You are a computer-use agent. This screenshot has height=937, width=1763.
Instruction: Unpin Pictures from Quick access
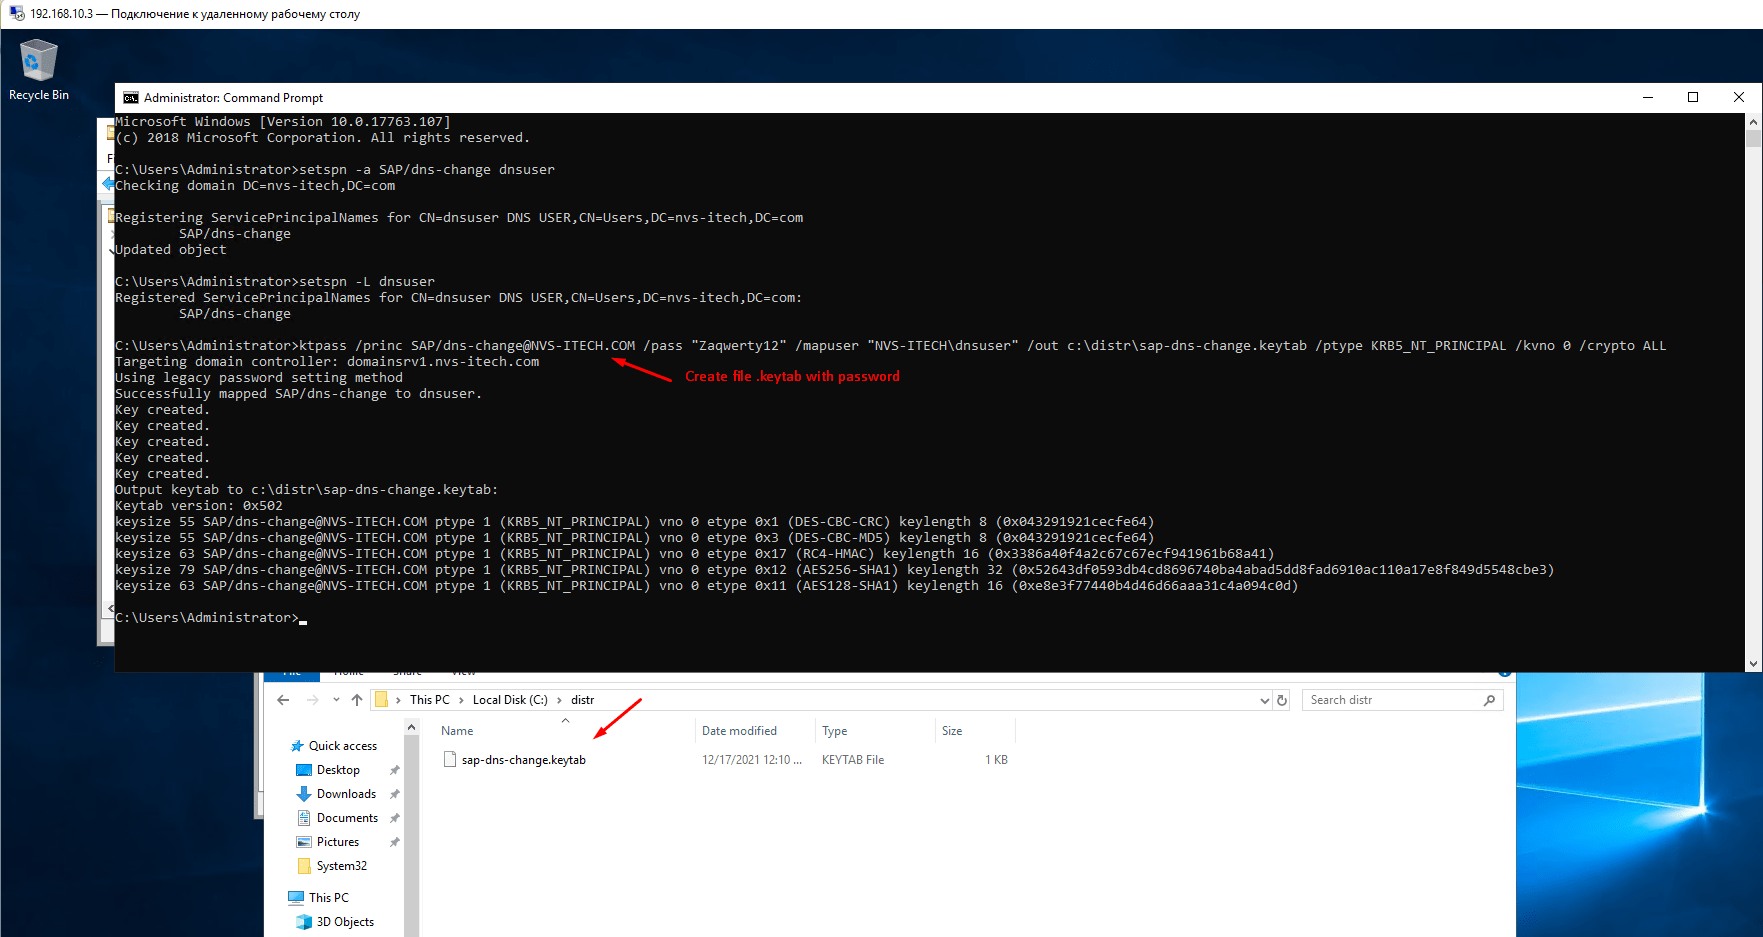pyautogui.click(x=395, y=841)
